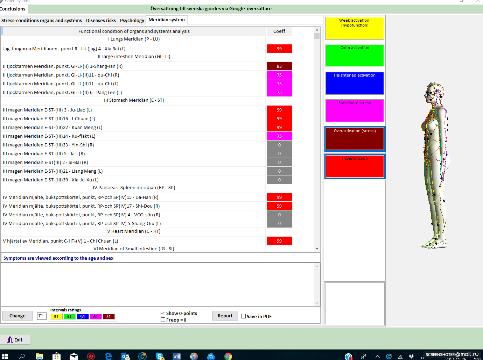The image size is (483, 360).
Task: Toggle the Show points checkbox
Action: pos(163,313)
